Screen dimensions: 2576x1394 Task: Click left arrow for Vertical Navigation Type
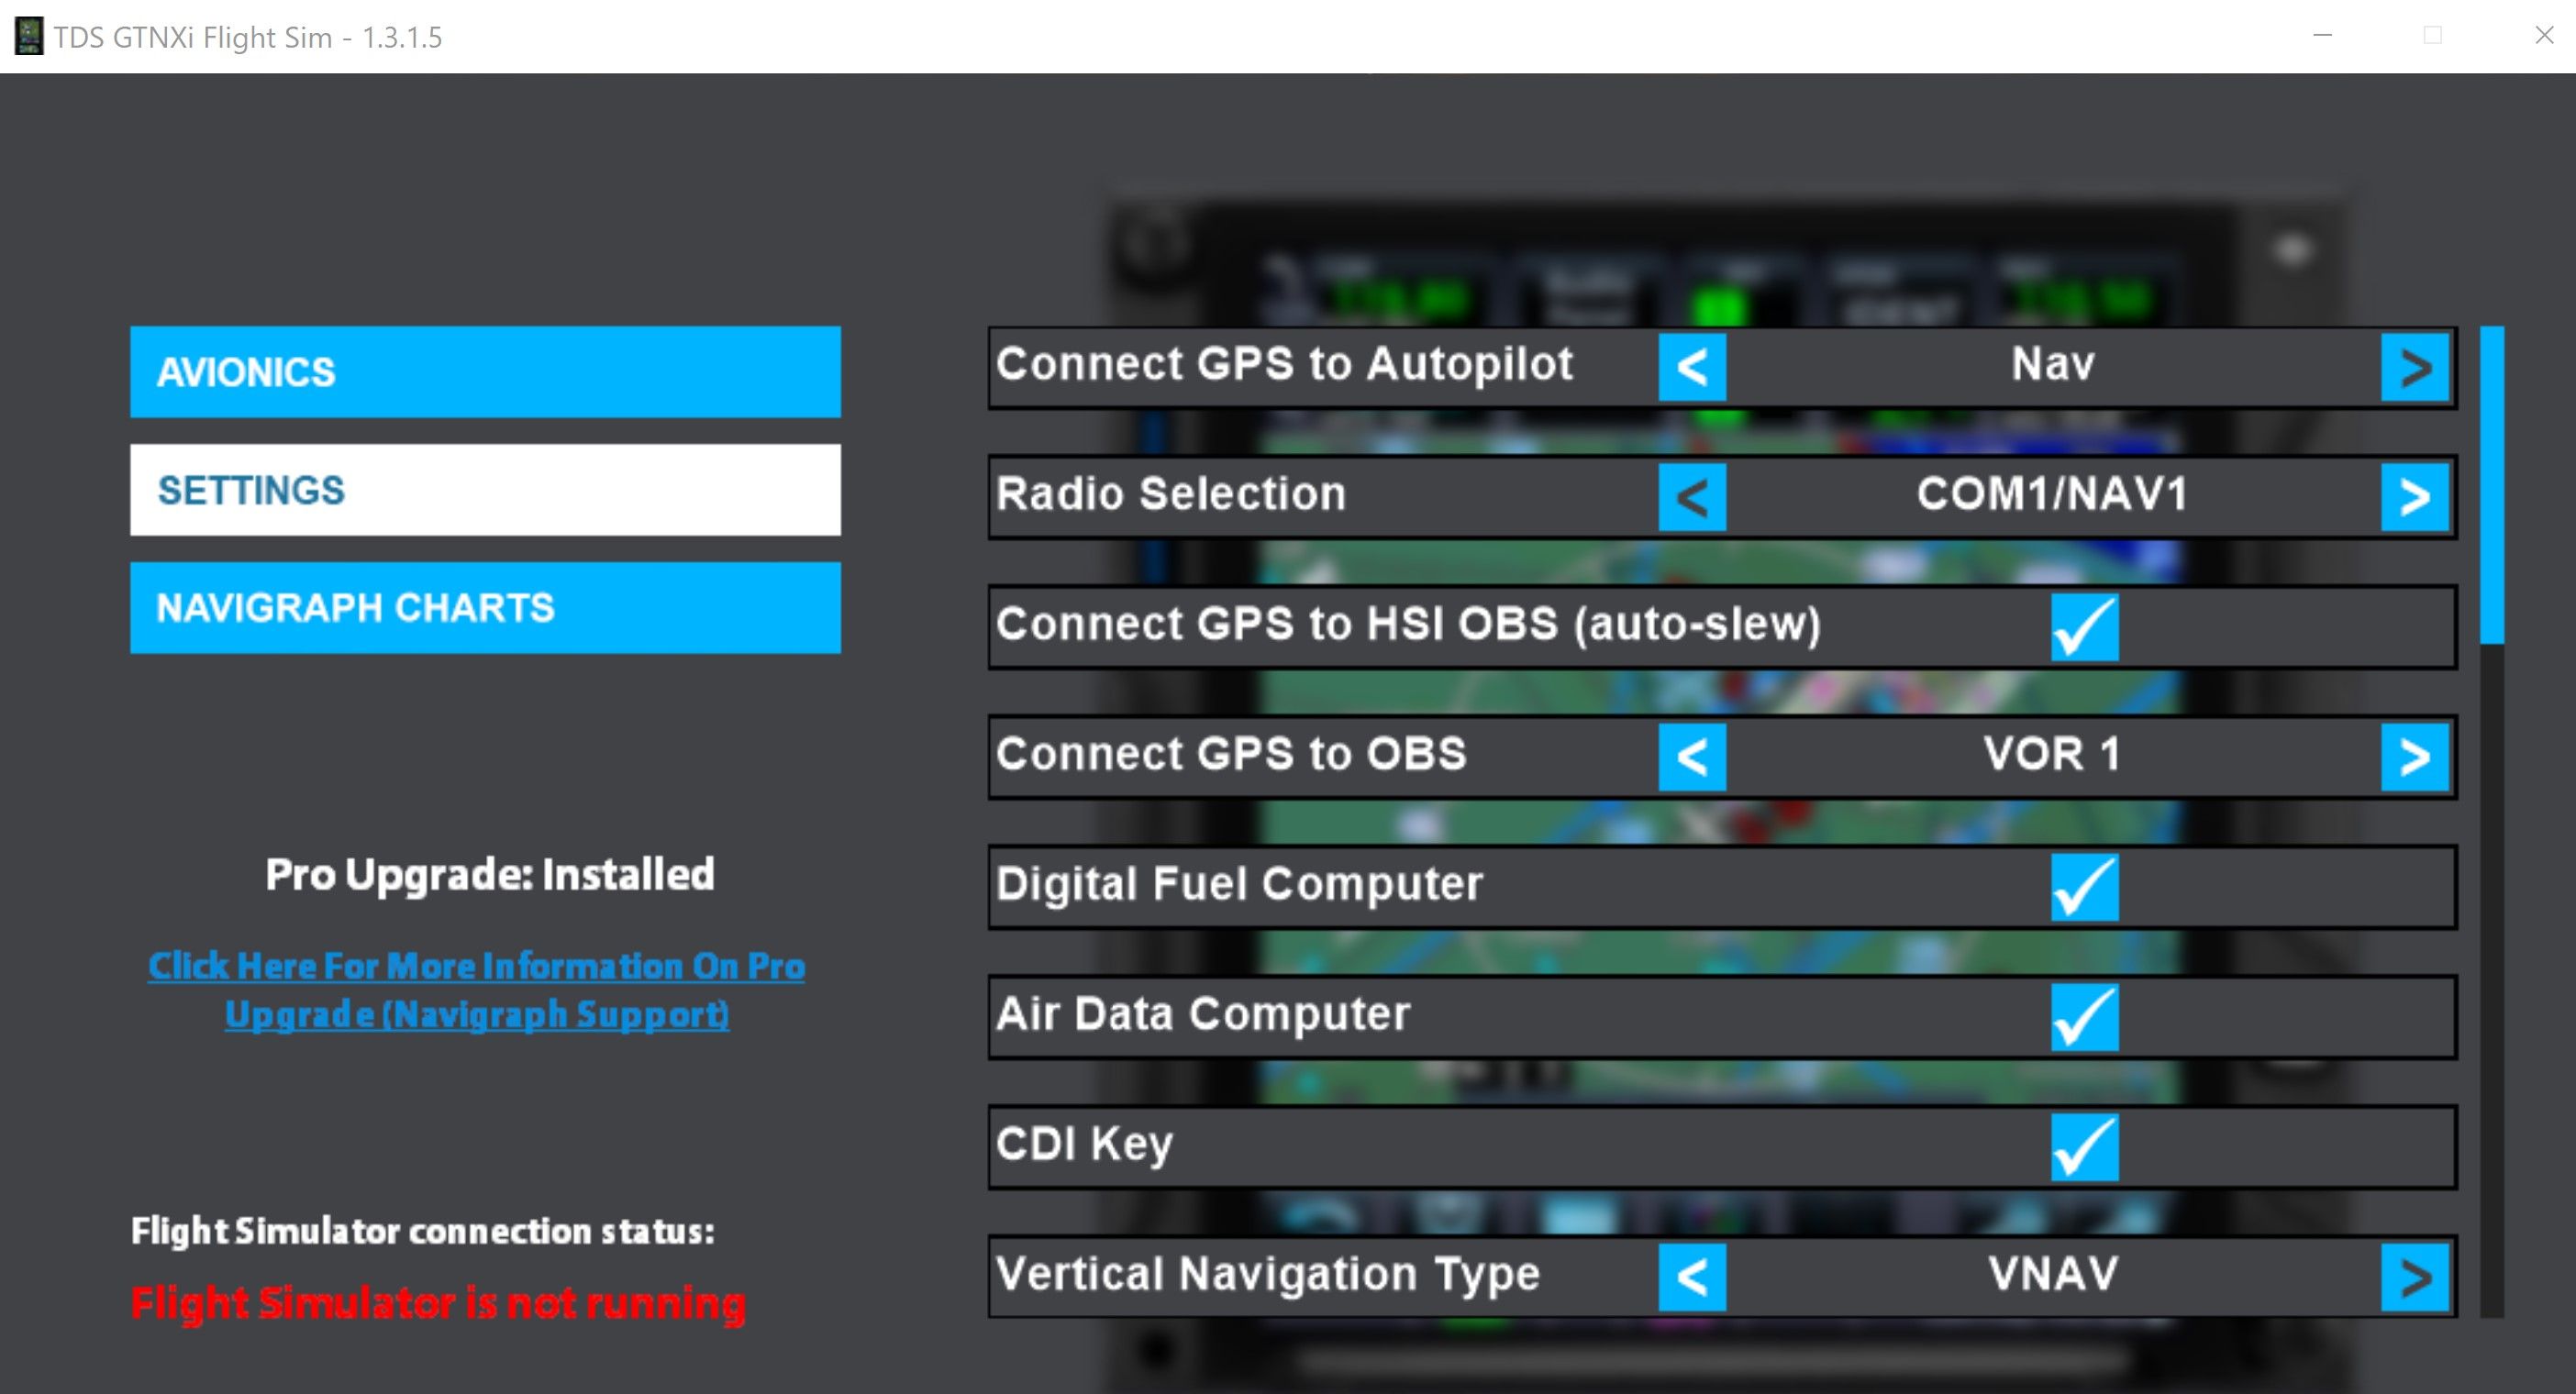(1692, 1277)
